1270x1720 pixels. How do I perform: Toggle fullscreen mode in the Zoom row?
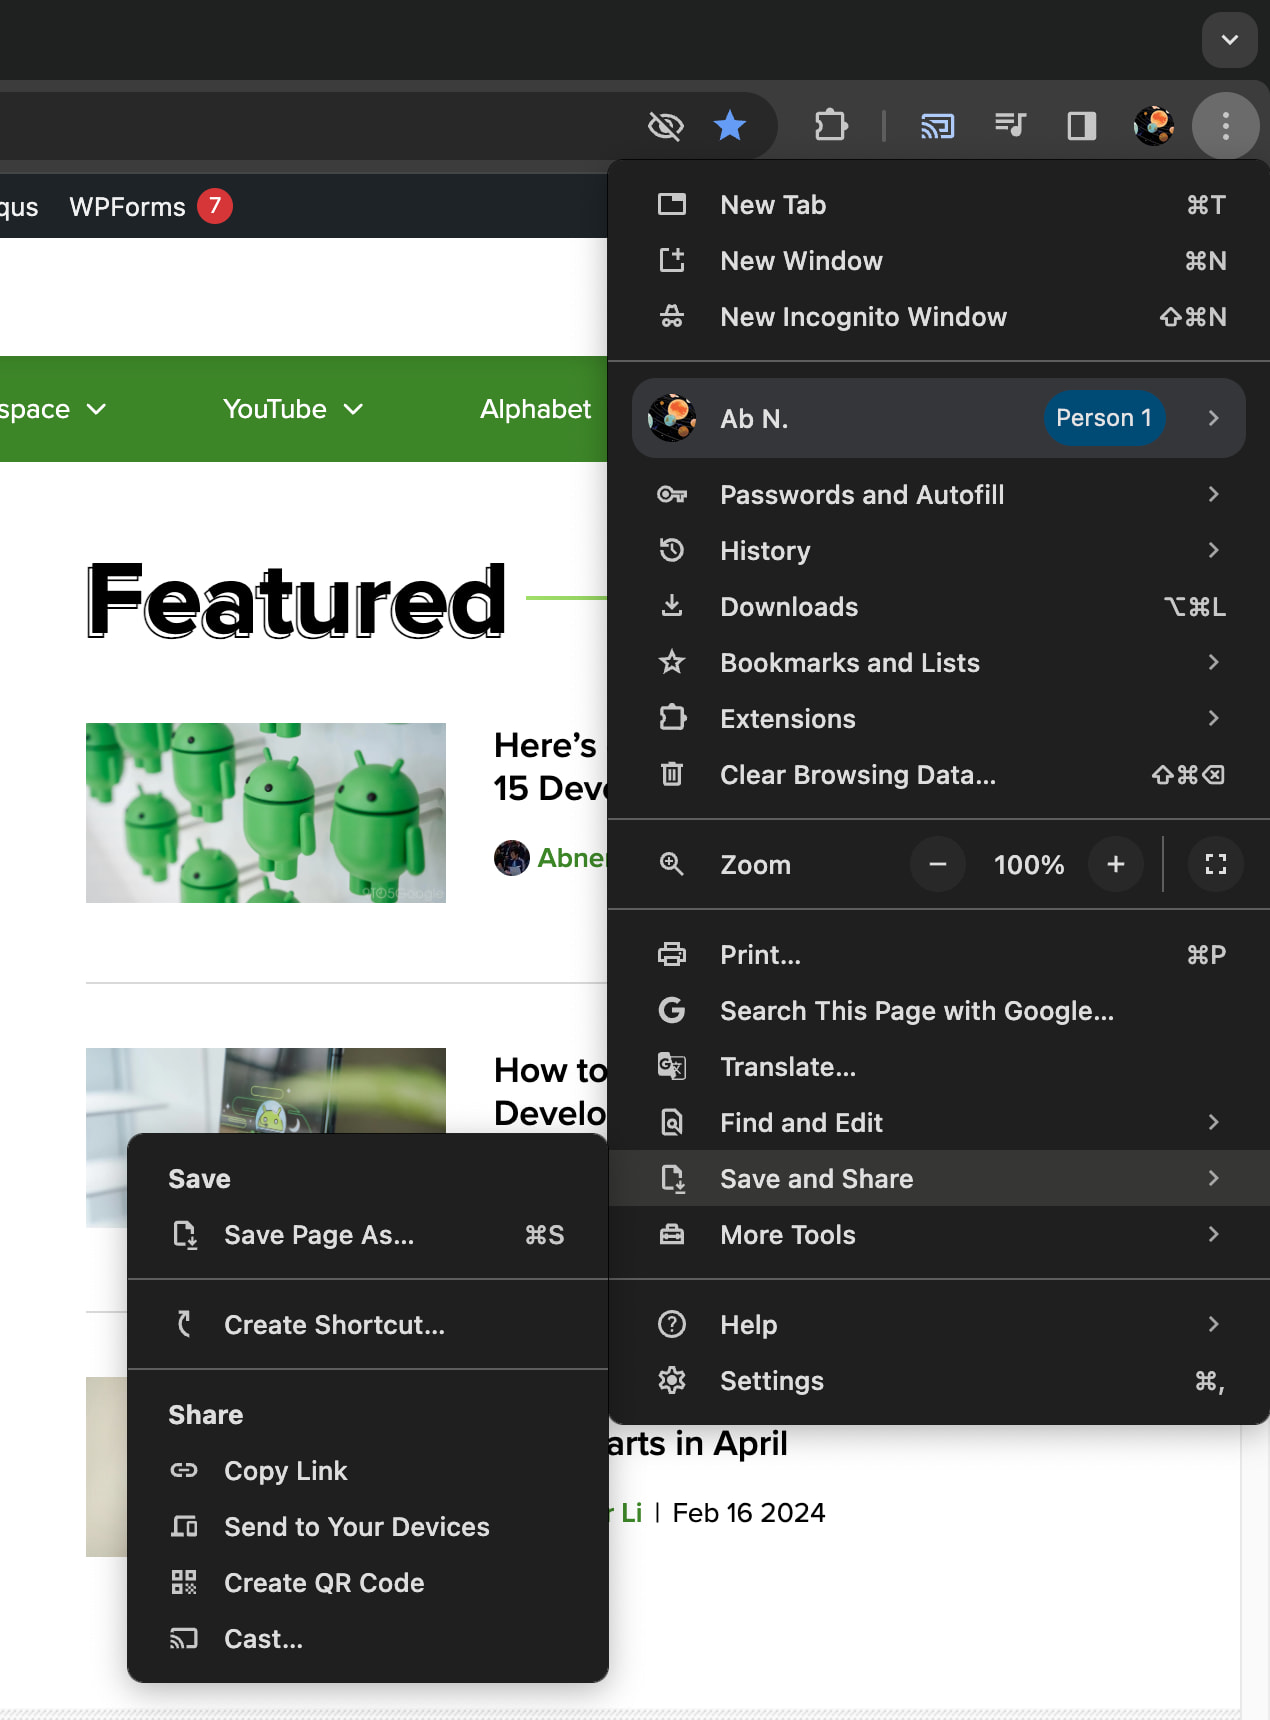[1215, 865]
